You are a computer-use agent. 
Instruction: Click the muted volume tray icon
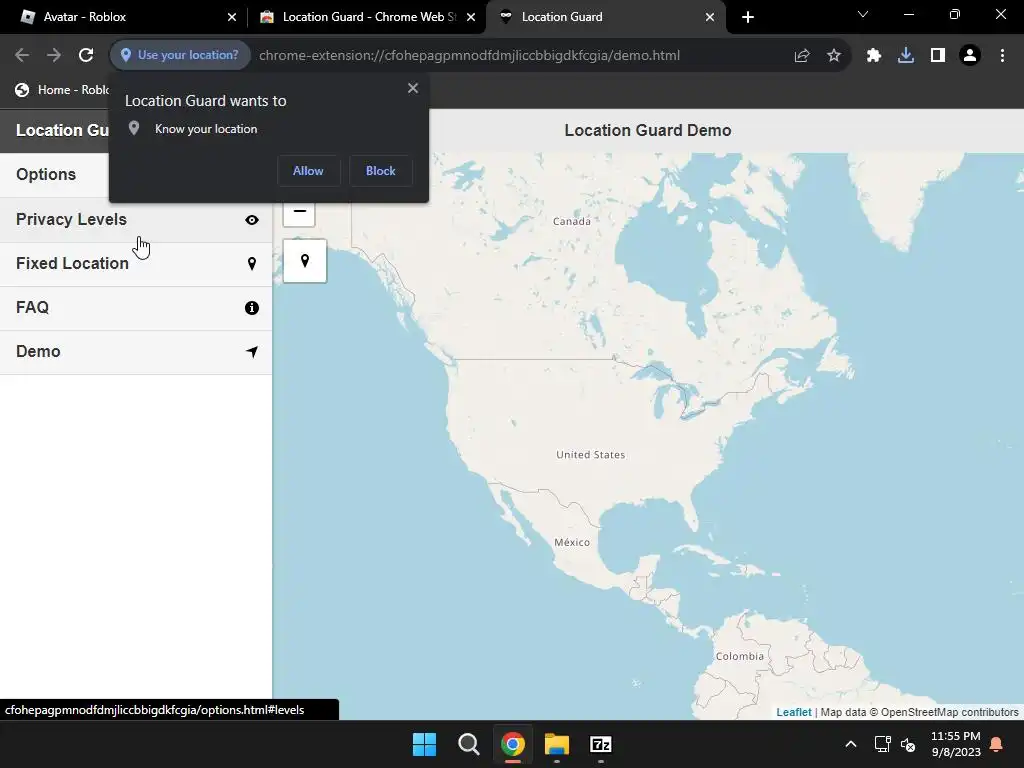(x=908, y=744)
